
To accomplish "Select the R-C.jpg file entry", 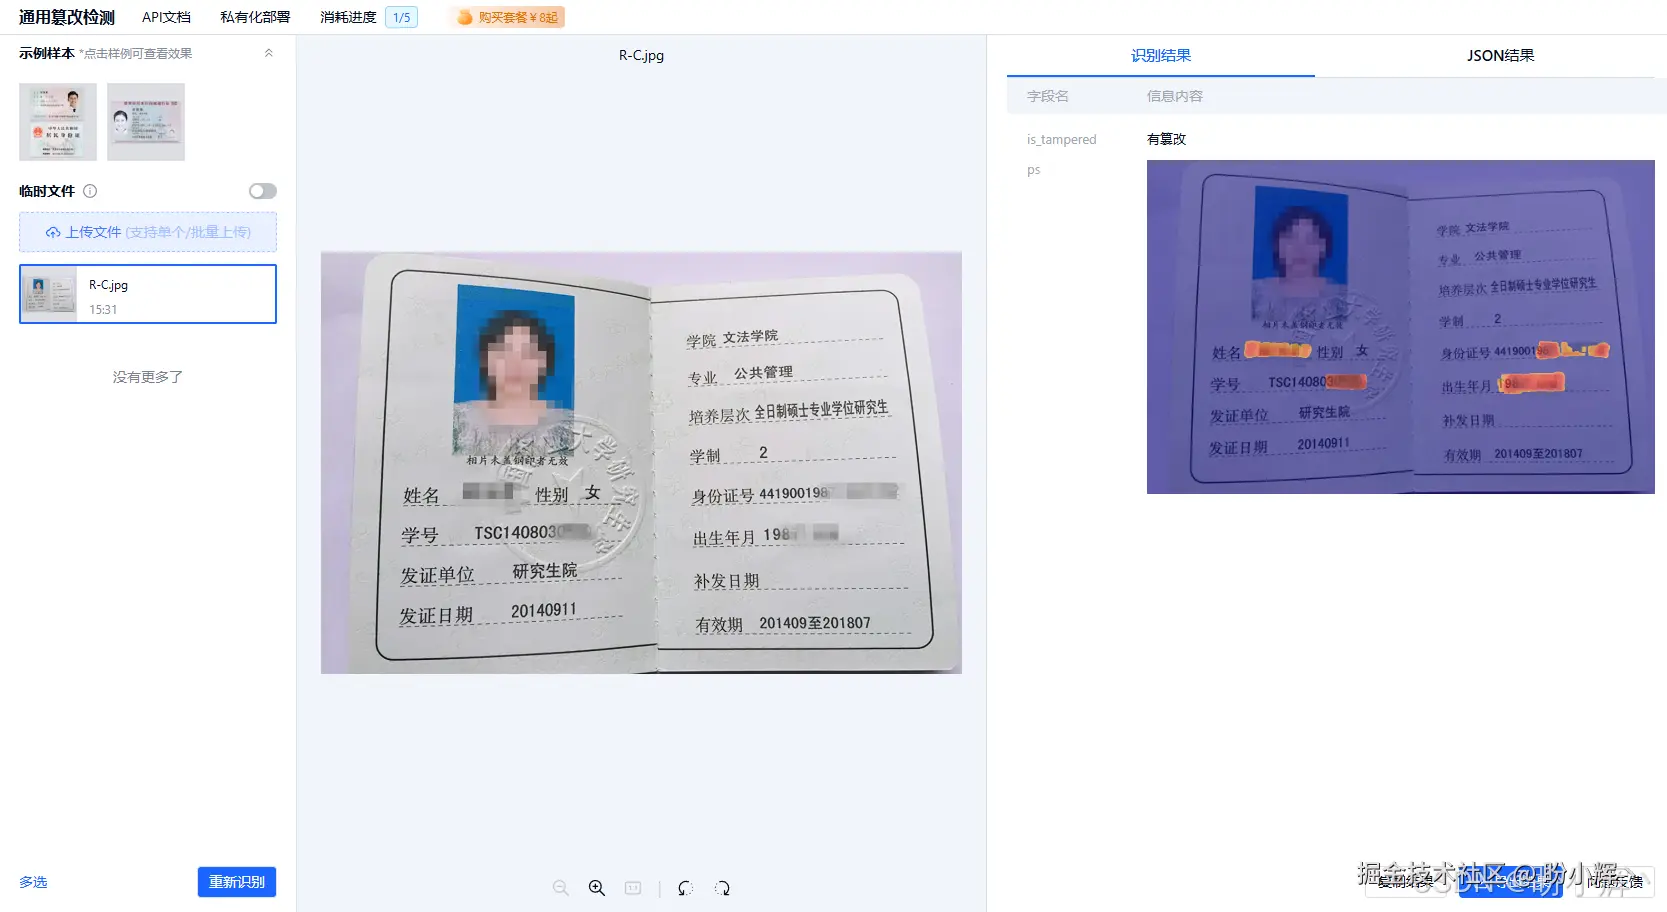I will click(147, 294).
